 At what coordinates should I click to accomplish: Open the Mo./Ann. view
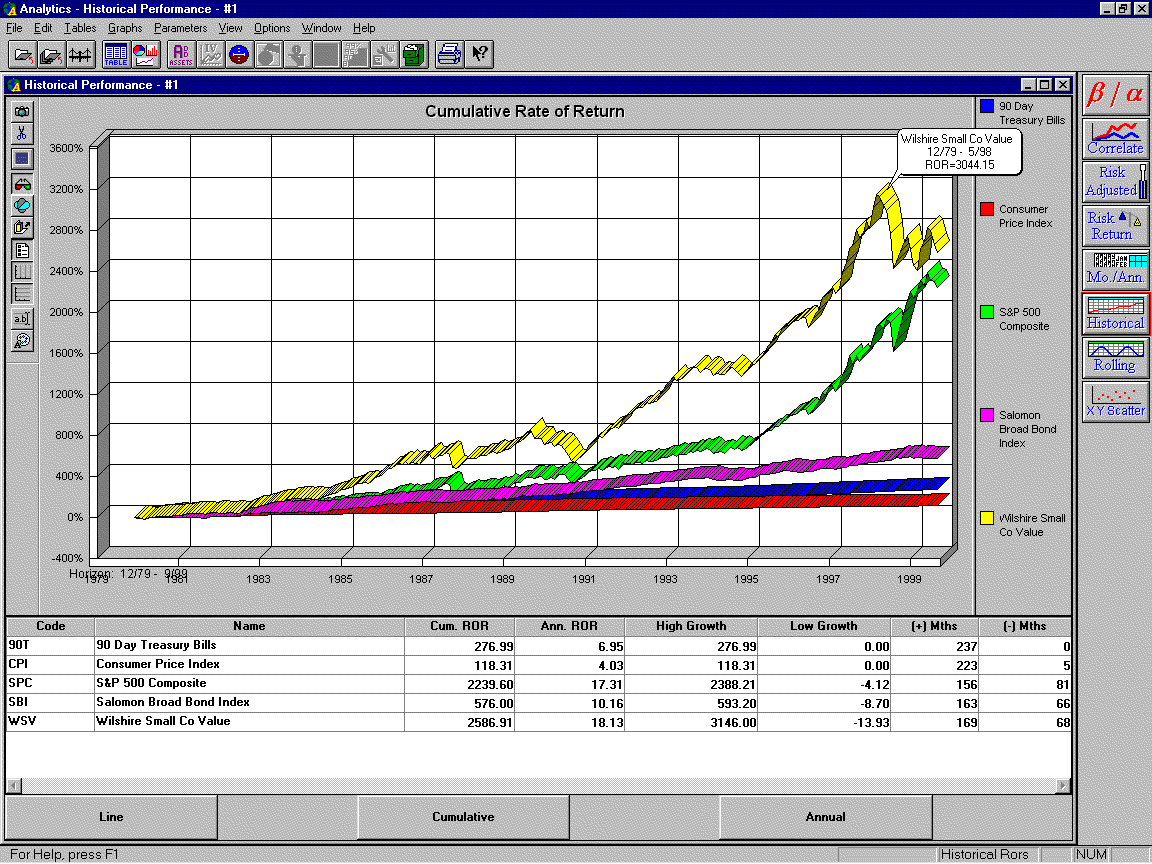(1115, 268)
